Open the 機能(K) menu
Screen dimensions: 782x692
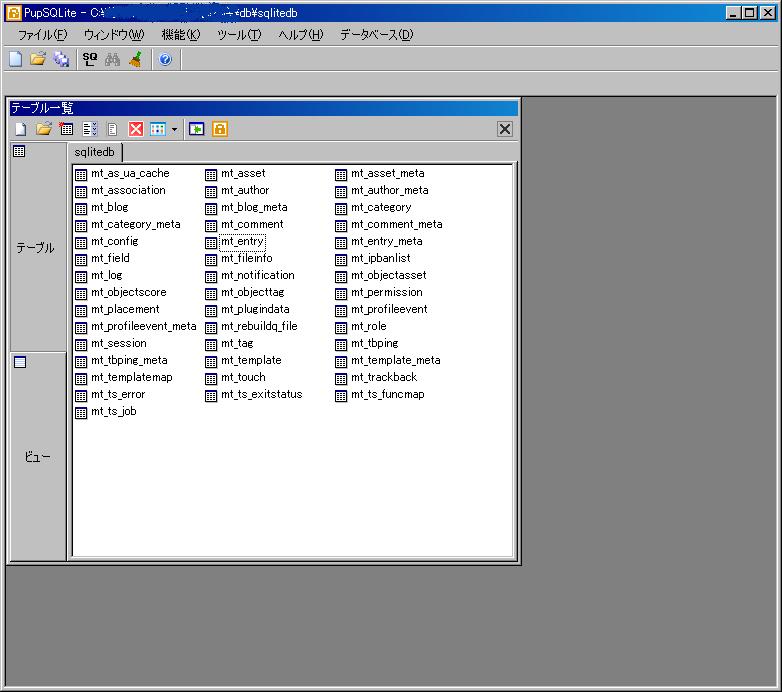[x=181, y=35]
